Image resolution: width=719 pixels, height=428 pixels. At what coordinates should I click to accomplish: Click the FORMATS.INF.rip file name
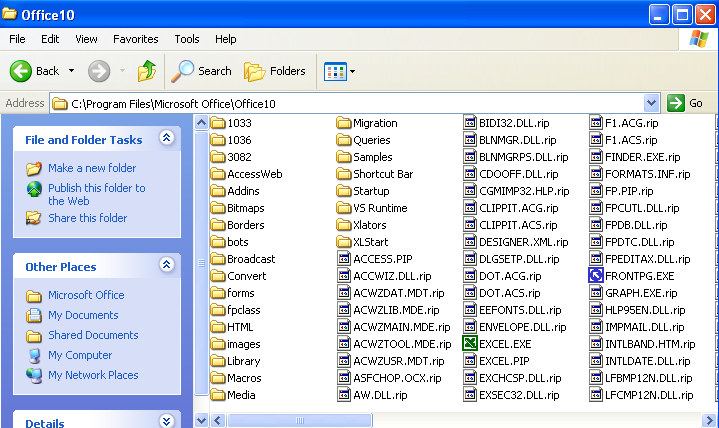[647, 174]
